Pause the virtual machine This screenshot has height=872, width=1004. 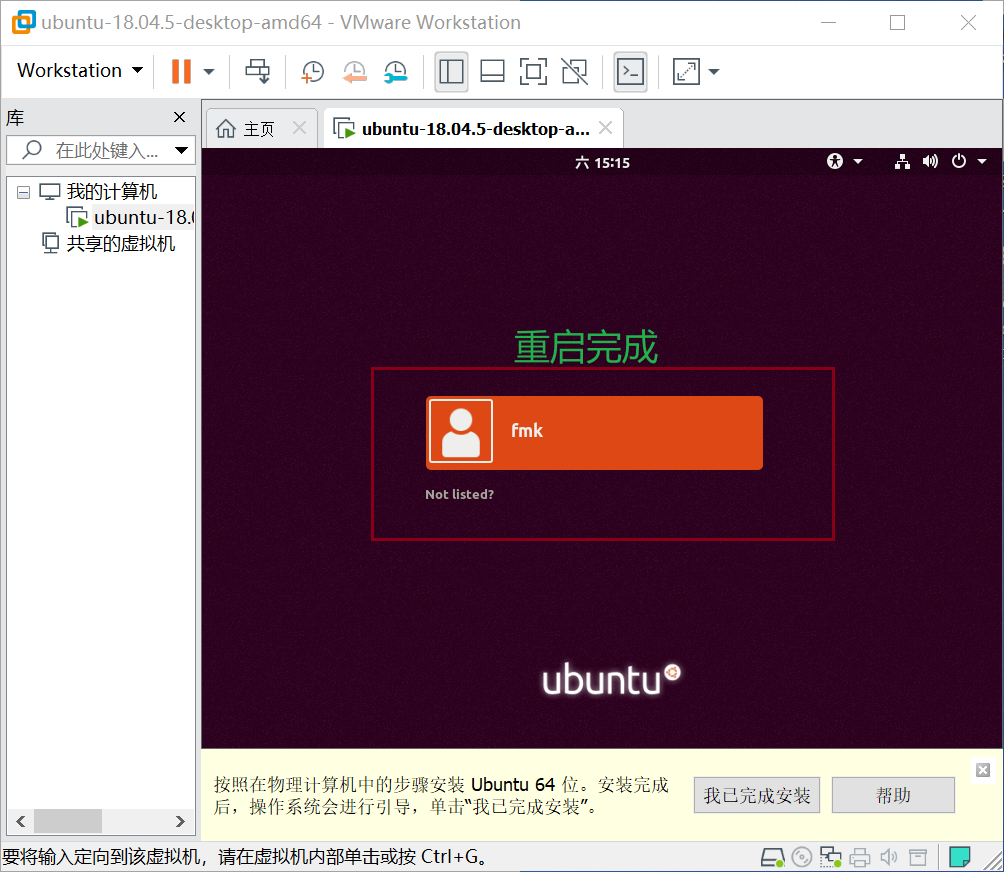(x=181, y=71)
